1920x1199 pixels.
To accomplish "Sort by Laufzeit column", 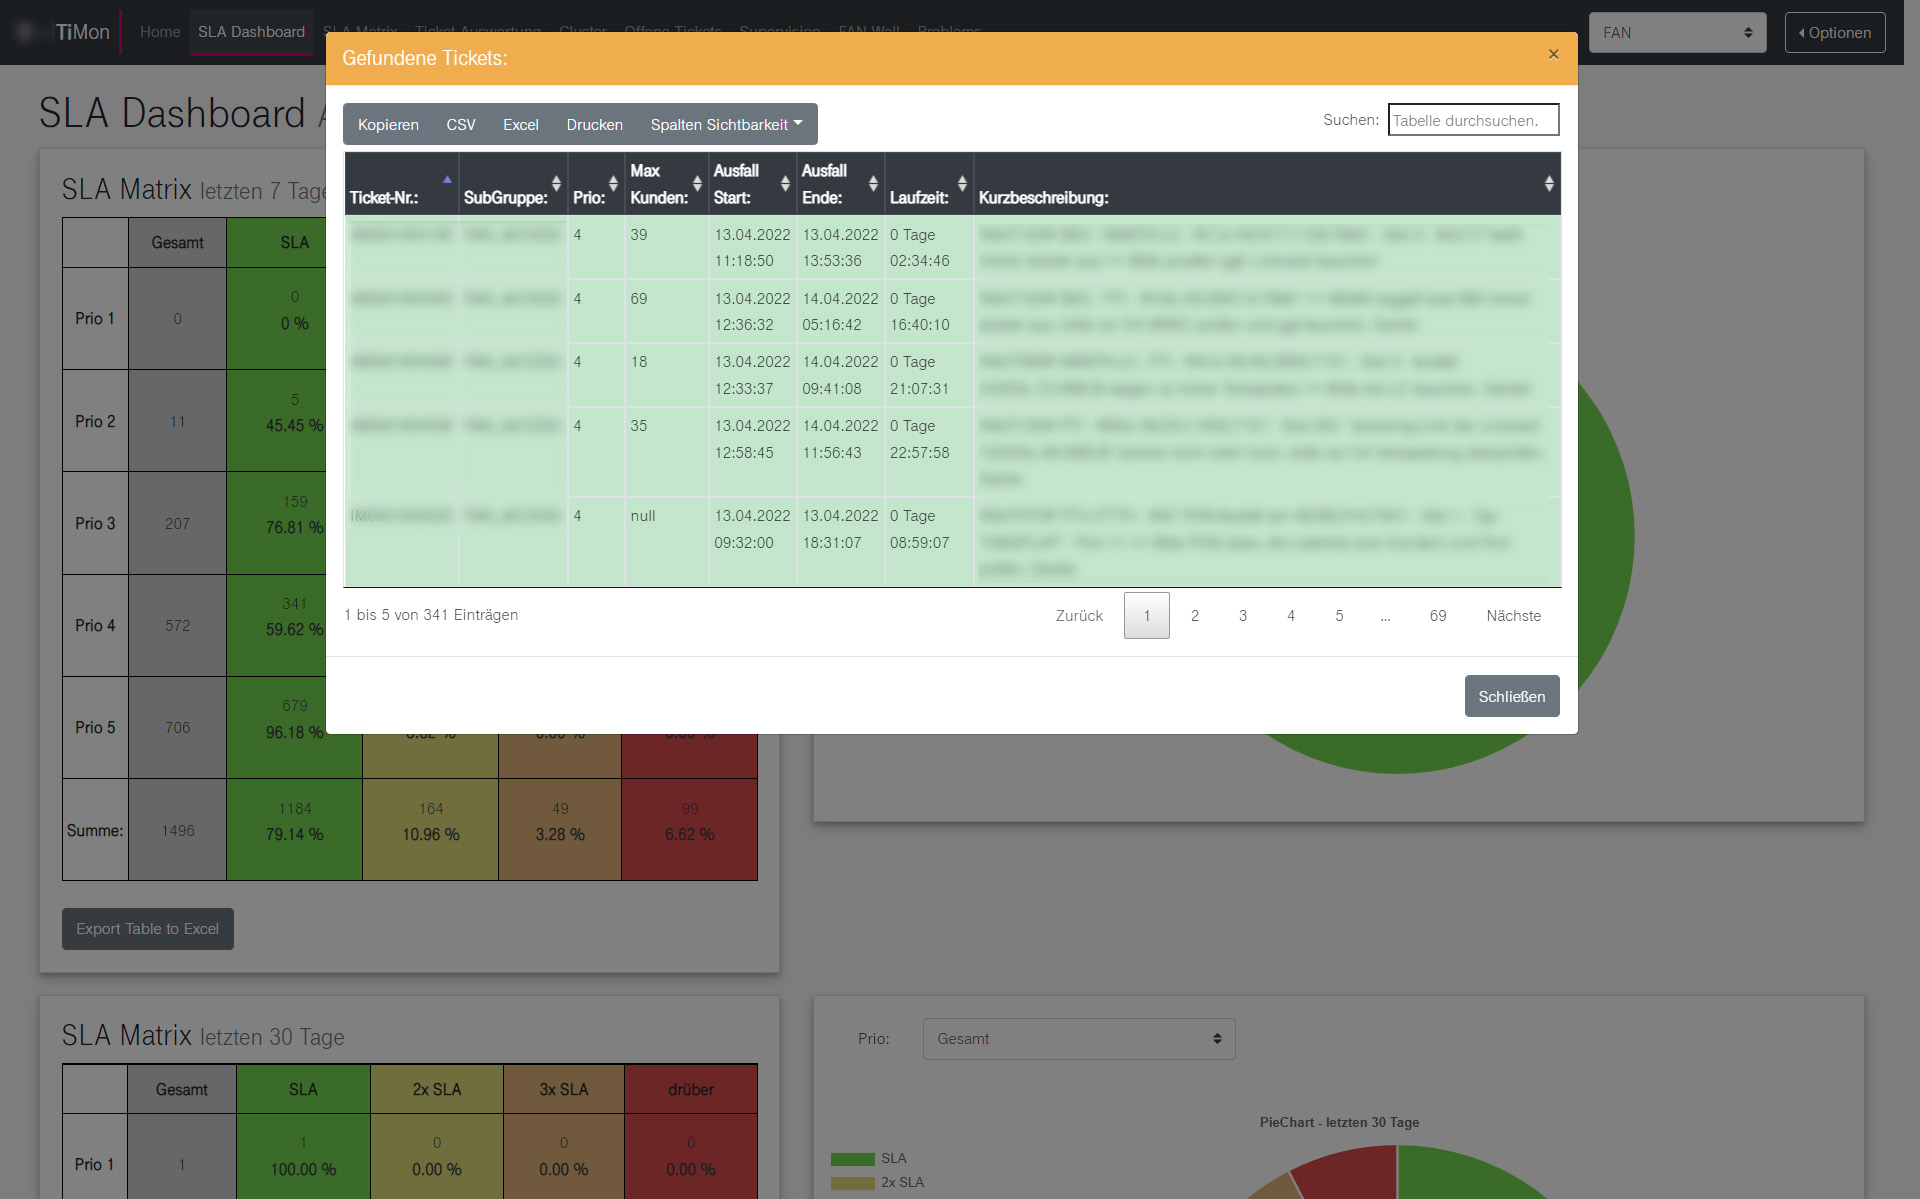I will pos(929,184).
